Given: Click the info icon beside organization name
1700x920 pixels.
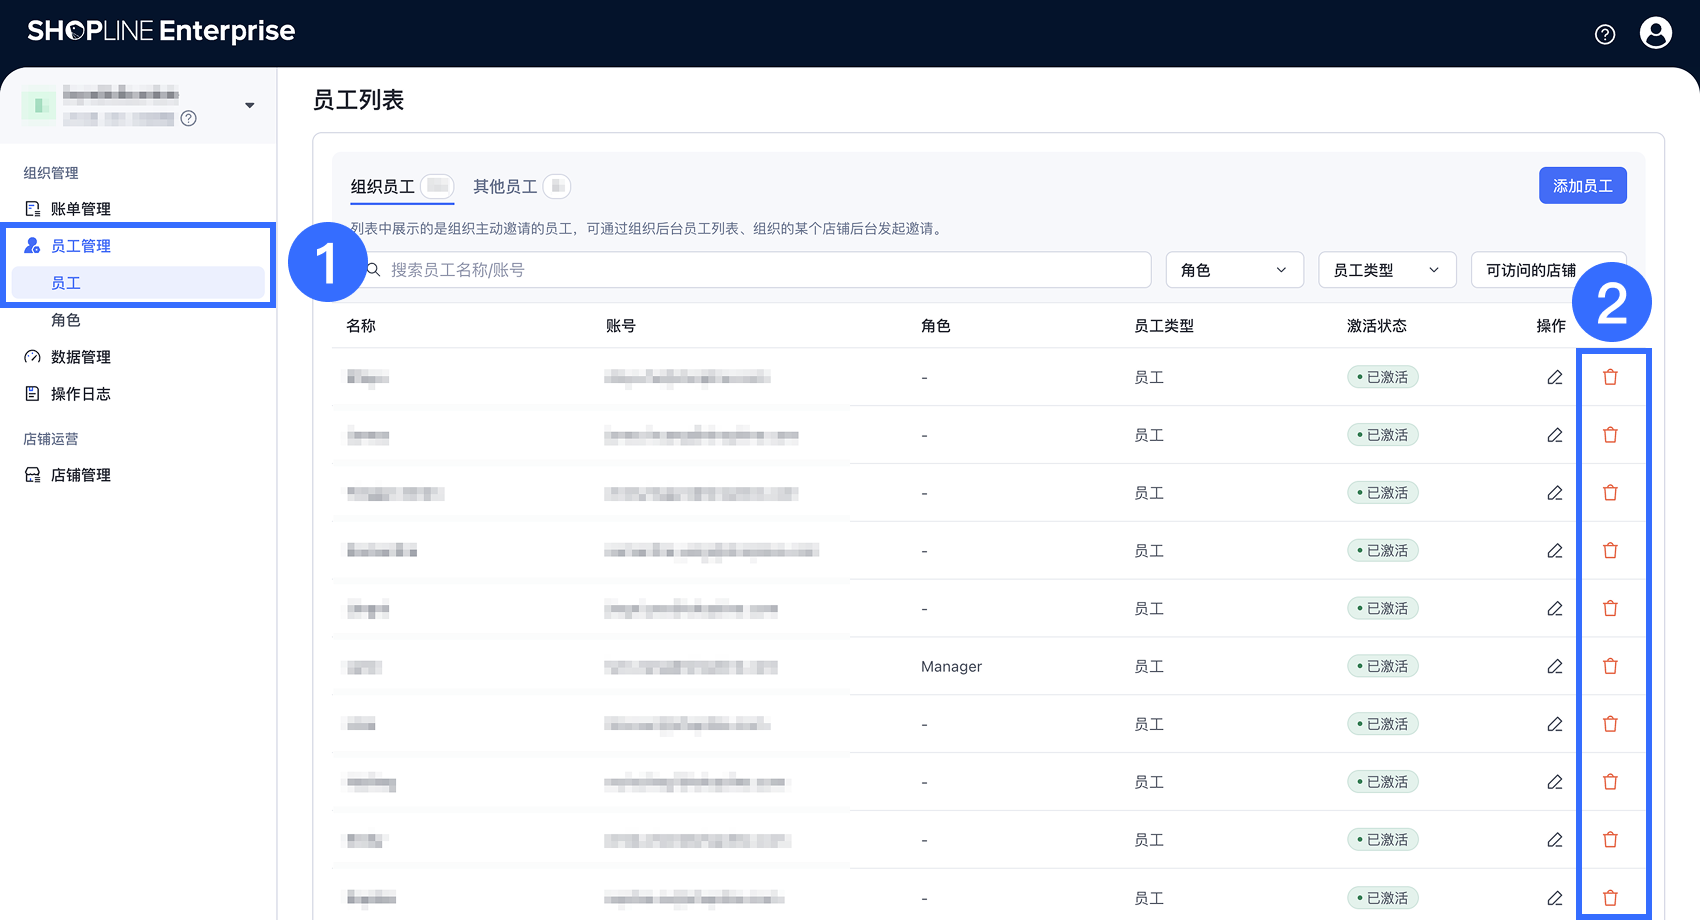Looking at the screenshot, I should tap(188, 119).
